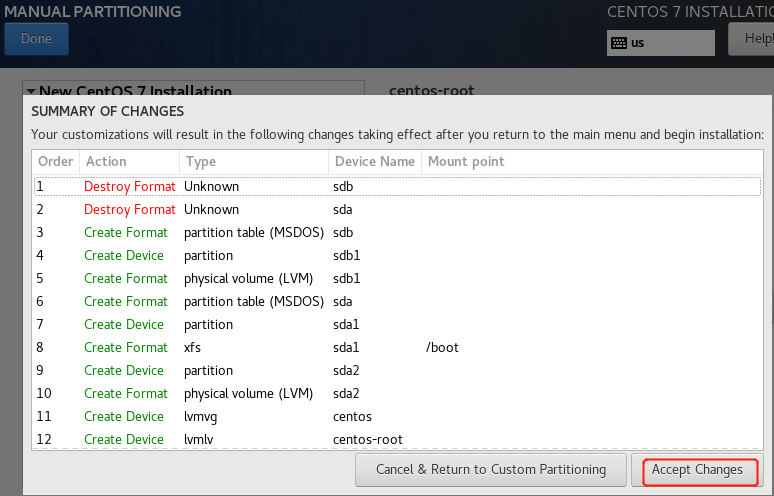Click Device Name column header
This screenshot has height=496, width=774.
pyautogui.click(x=375, y=162)
